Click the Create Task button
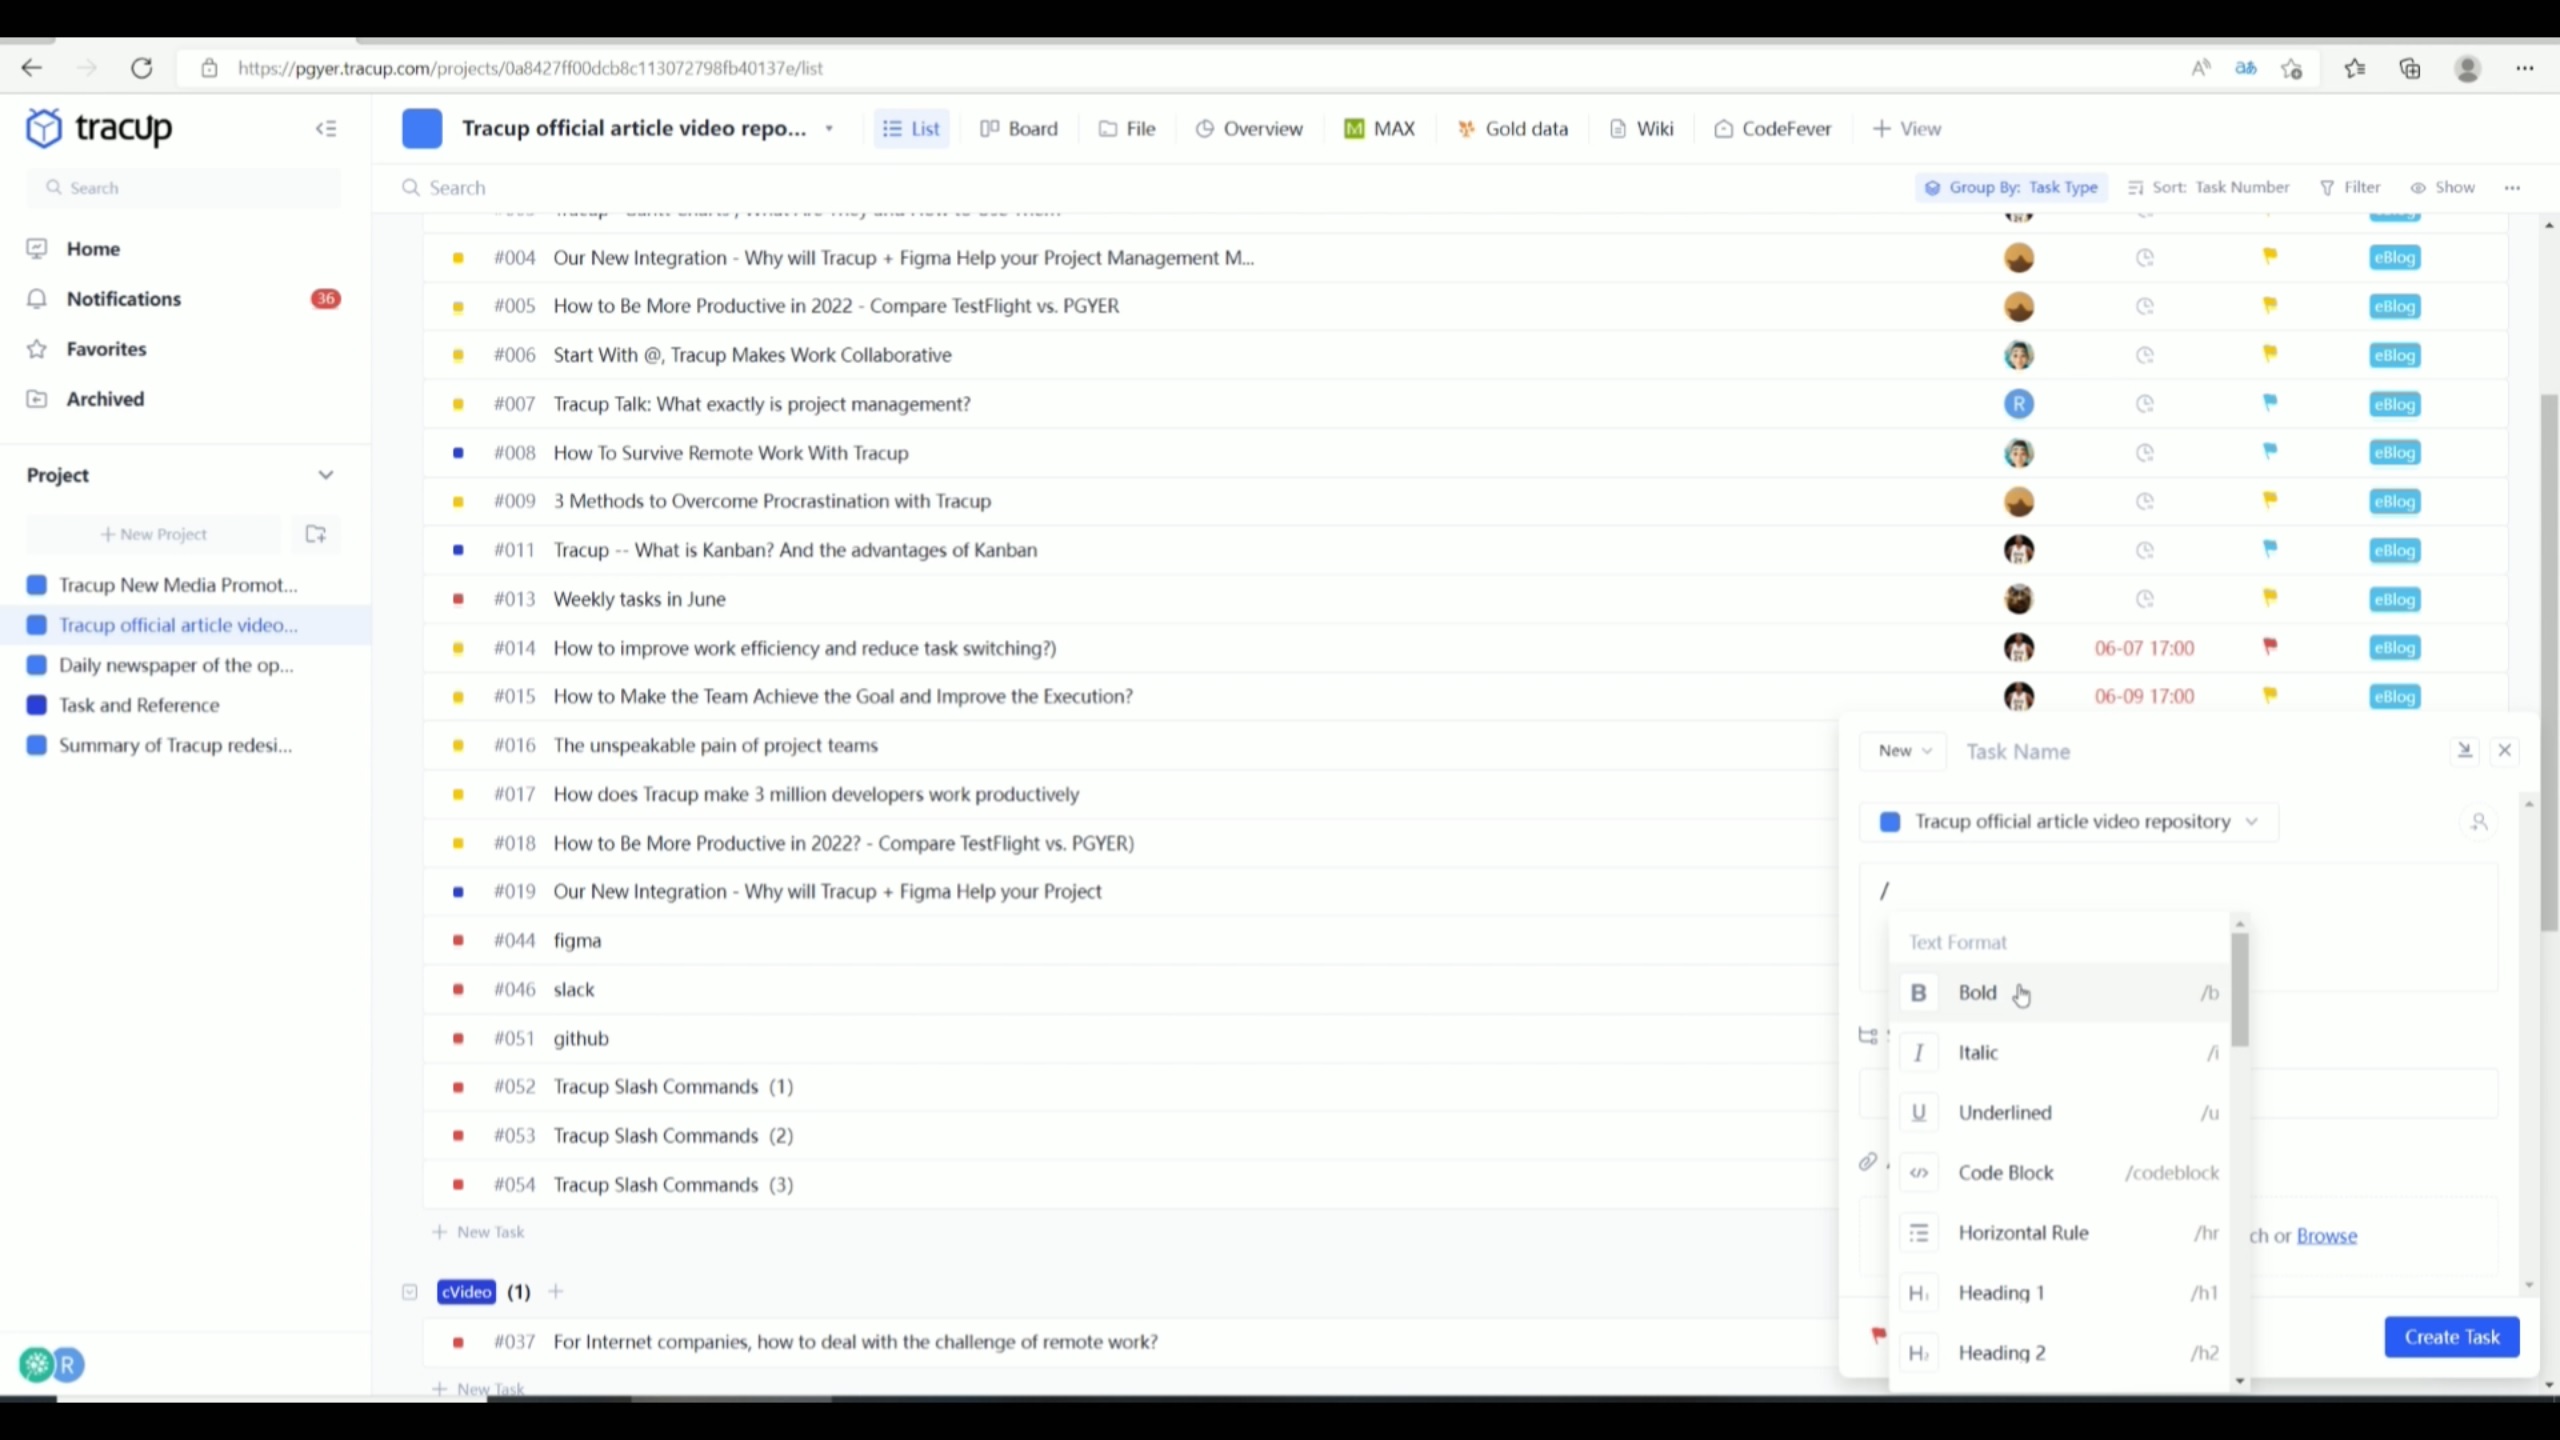2560x1440 pixels. pyautogui.click(x=2449, y=1335)
